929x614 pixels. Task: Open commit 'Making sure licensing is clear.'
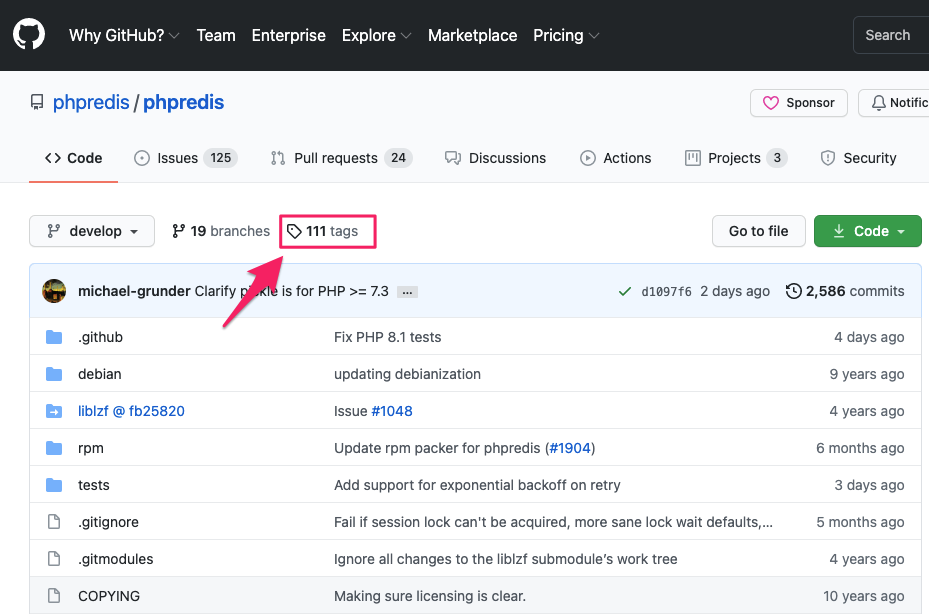point(430,596)
